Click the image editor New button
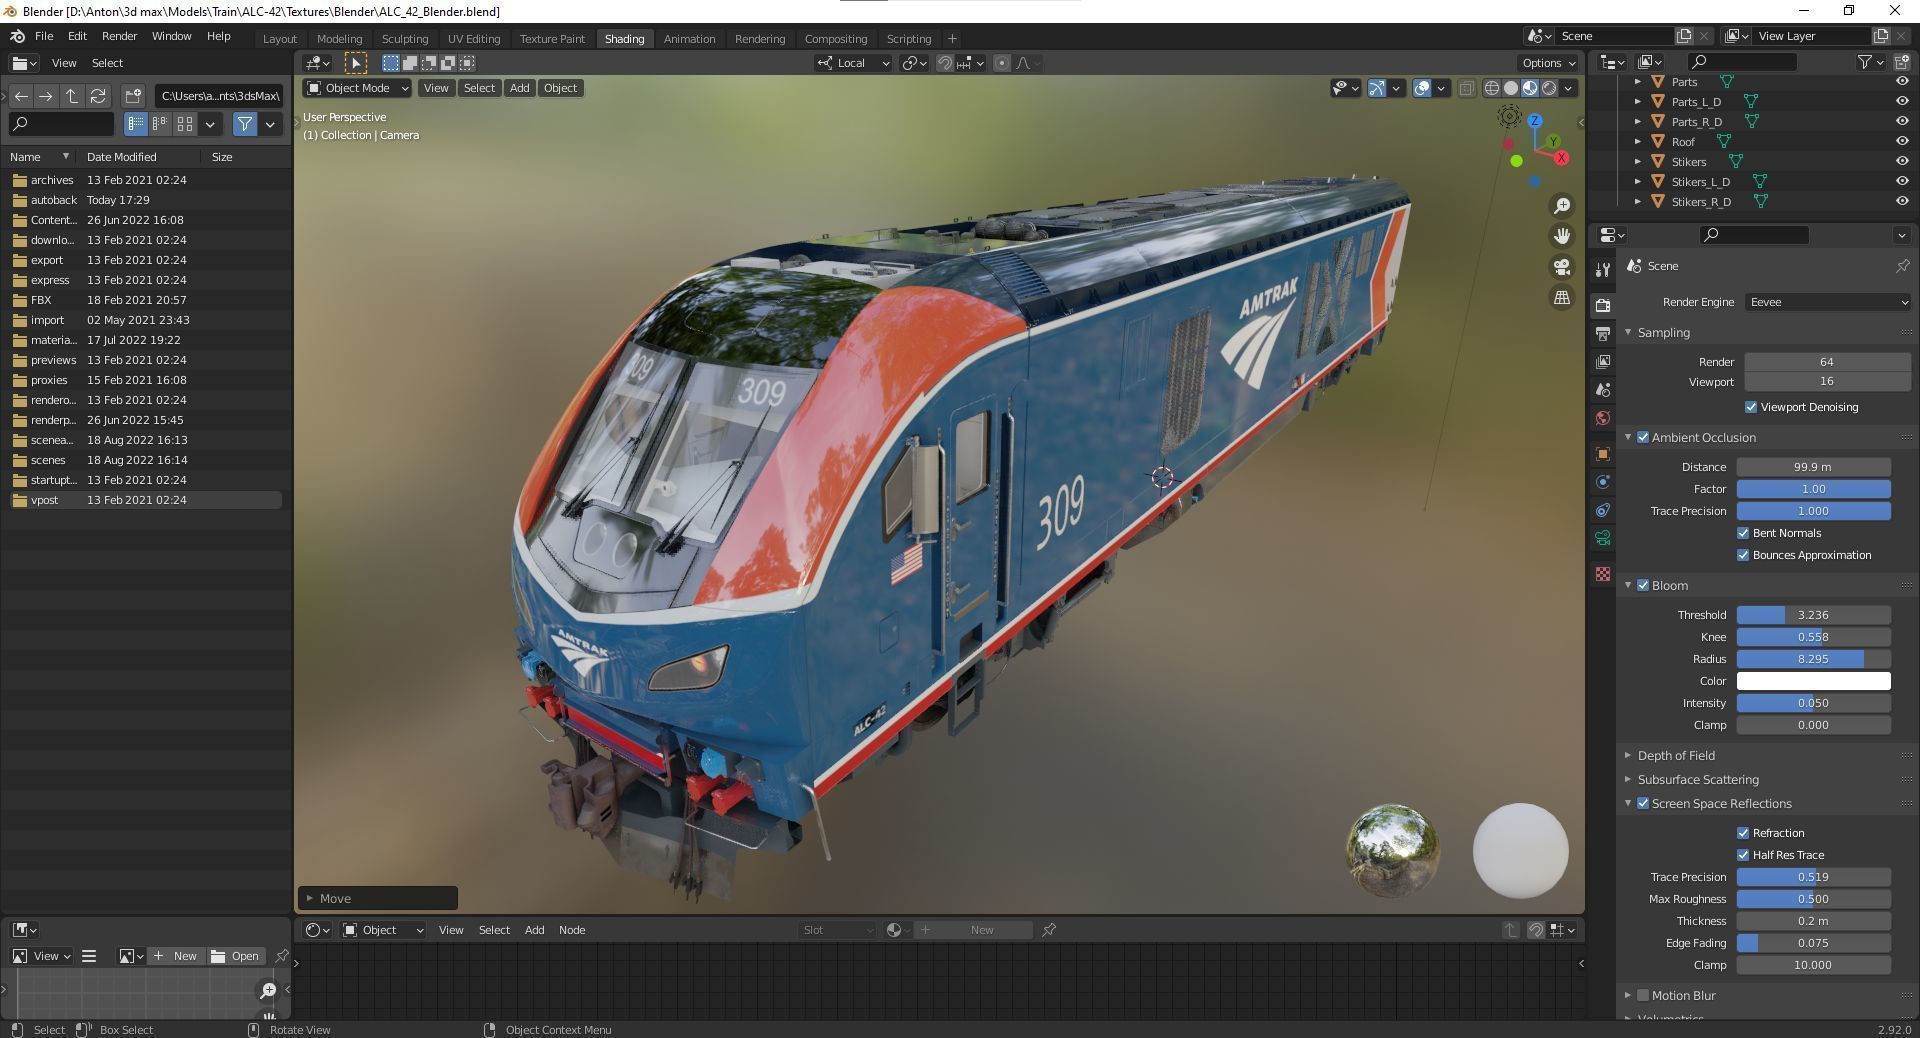 [175, 956]
